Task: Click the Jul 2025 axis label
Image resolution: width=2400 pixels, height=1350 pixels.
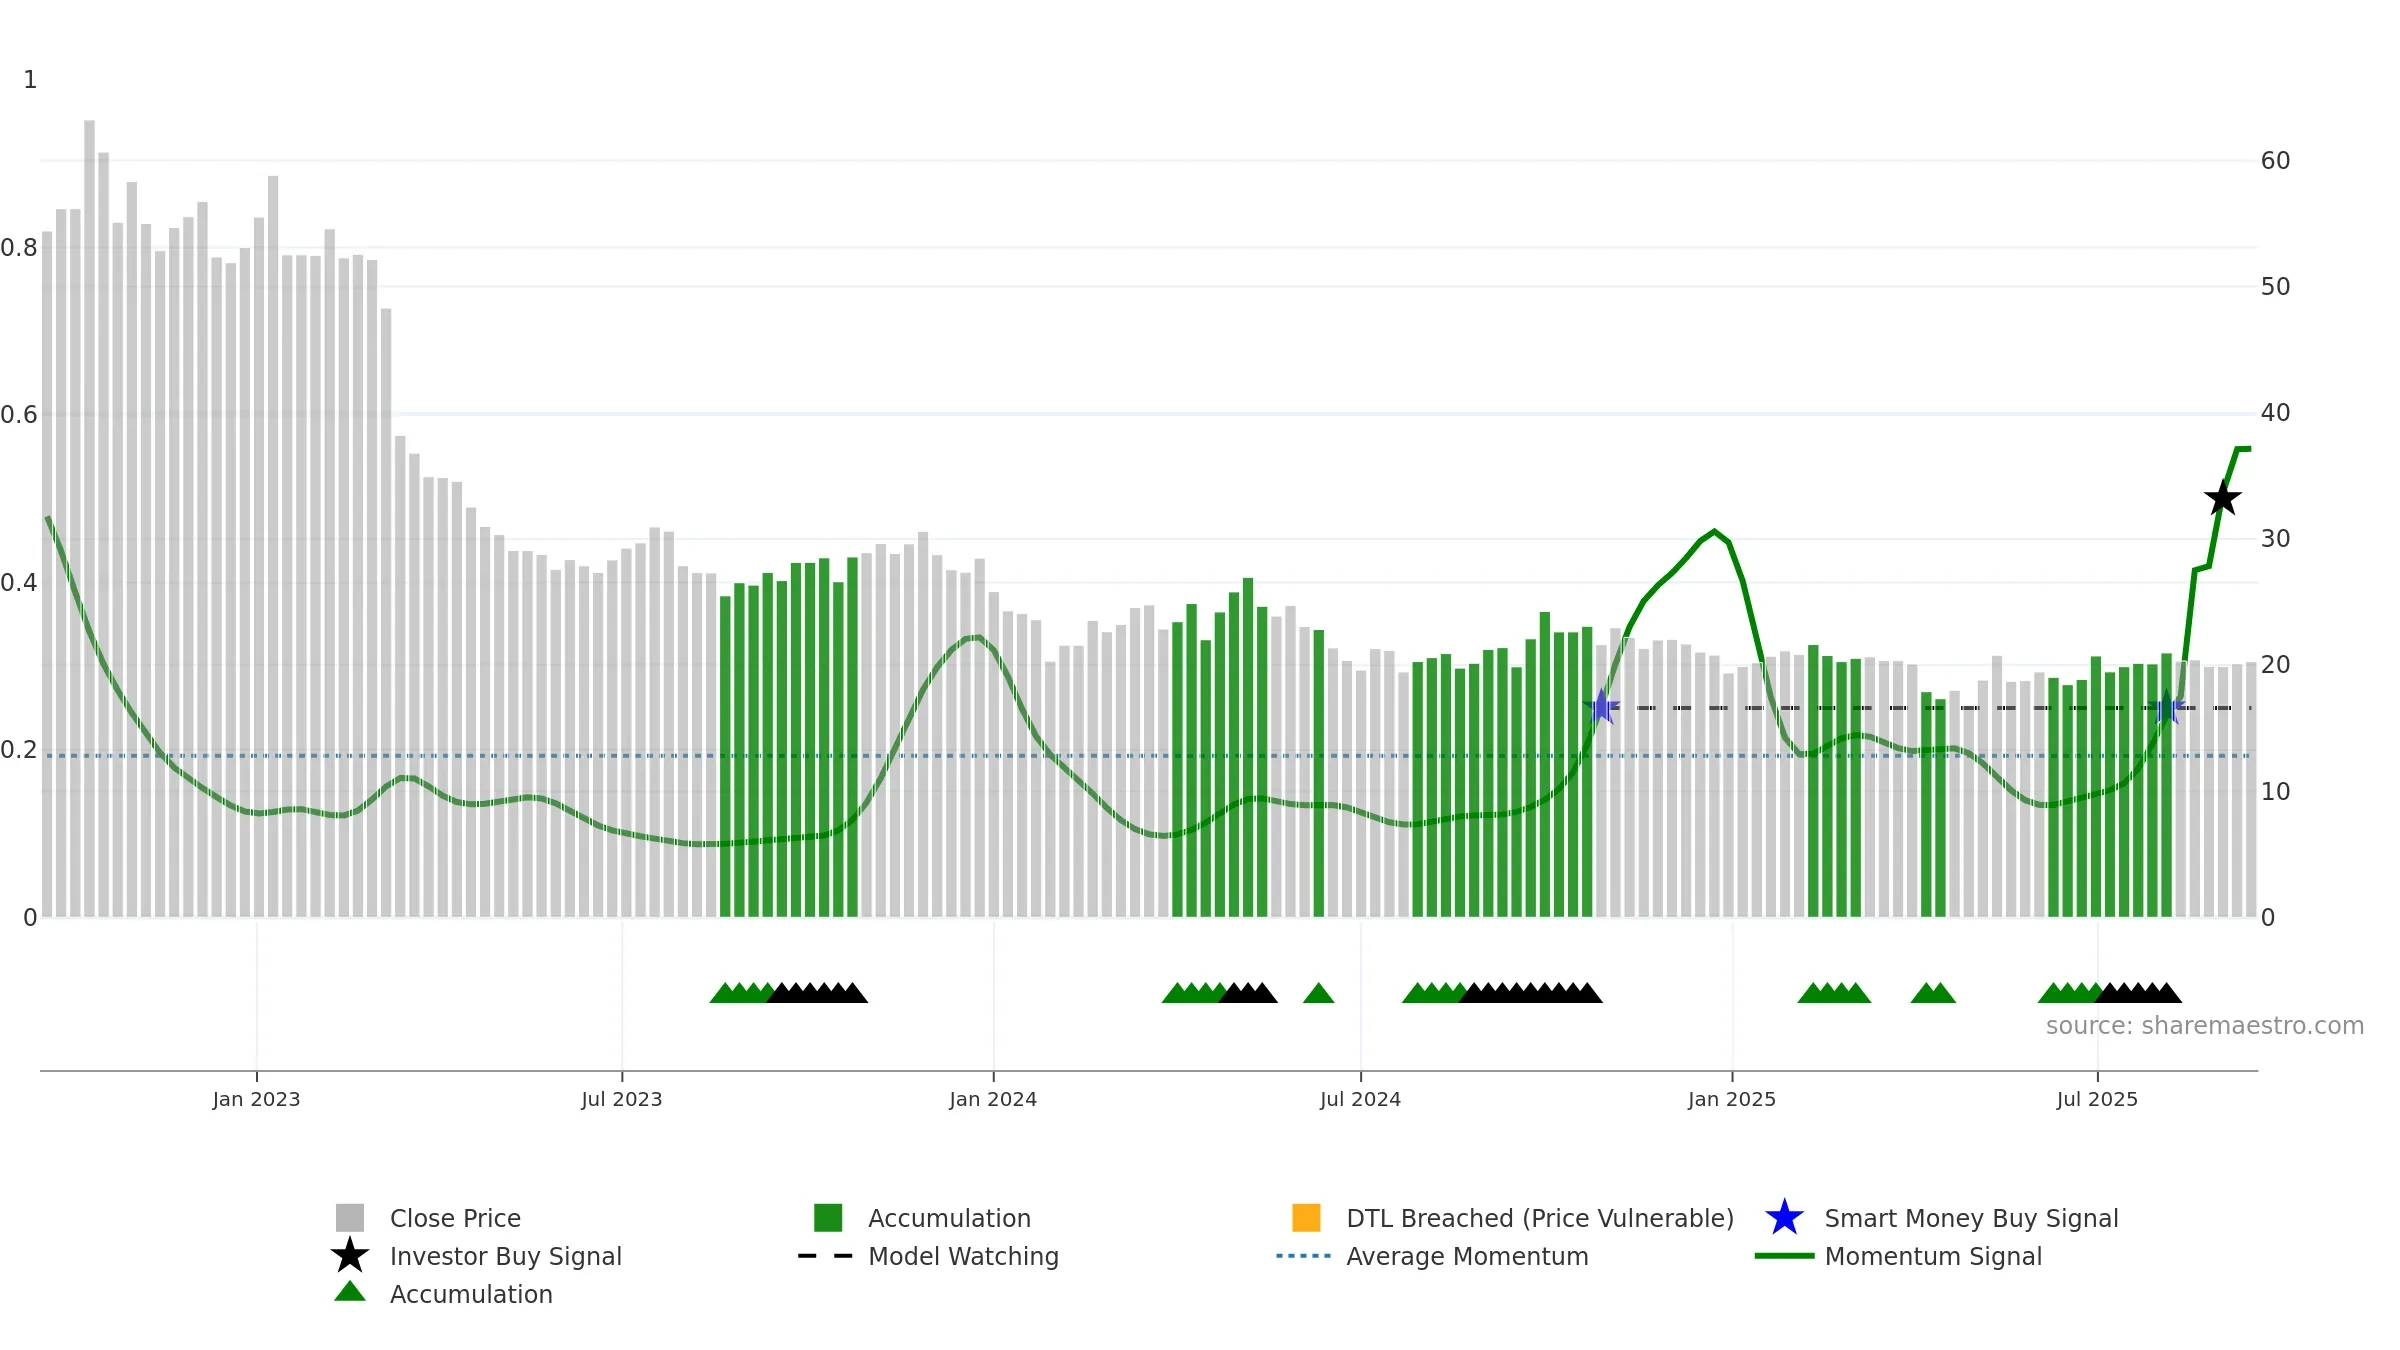Action: (x=2097, y=1100)
